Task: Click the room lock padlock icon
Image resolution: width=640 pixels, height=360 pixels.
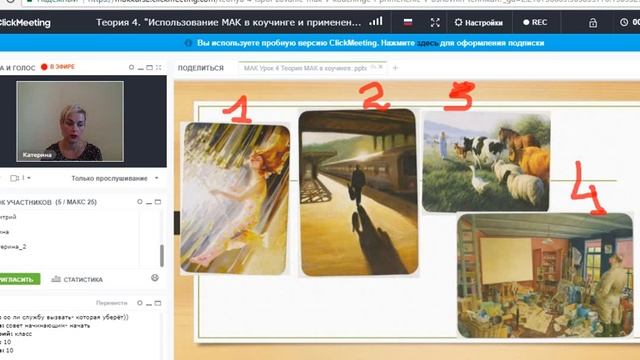Action: click(x=593, y=23)
